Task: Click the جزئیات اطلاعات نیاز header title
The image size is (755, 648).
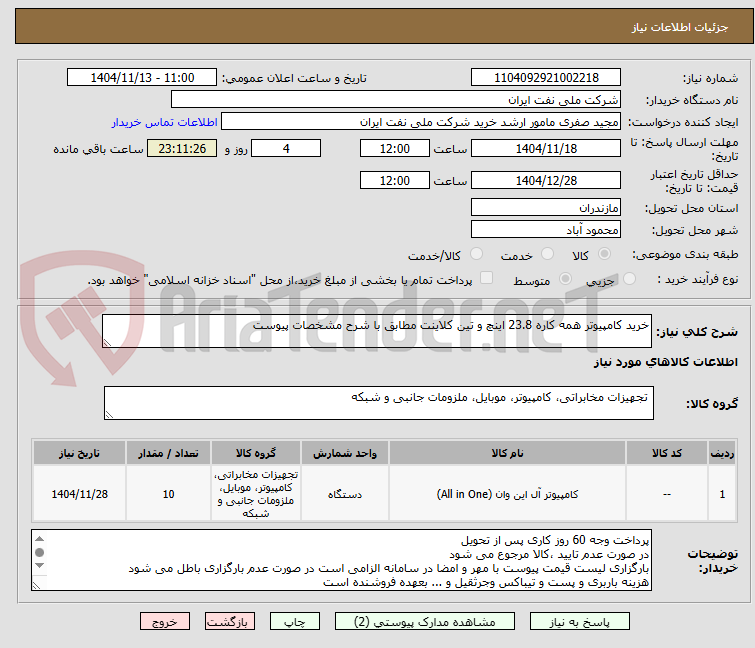Action: pyautogui.click(x=679, y=27)
